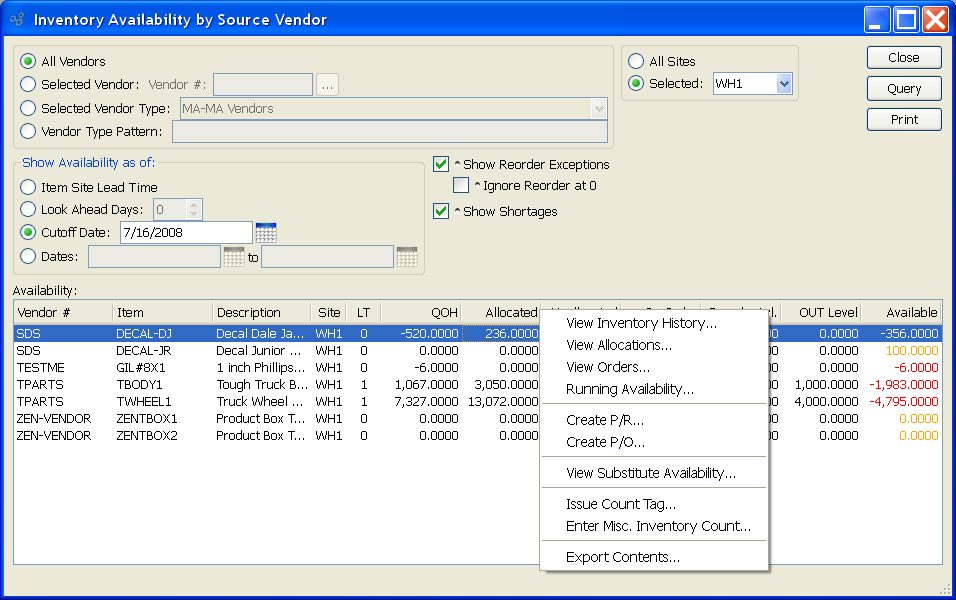Image resolution: width=956 pixels, height=600 pixels.
Task: Minimize the Inventory Availability window
Action: click(877, 19)
